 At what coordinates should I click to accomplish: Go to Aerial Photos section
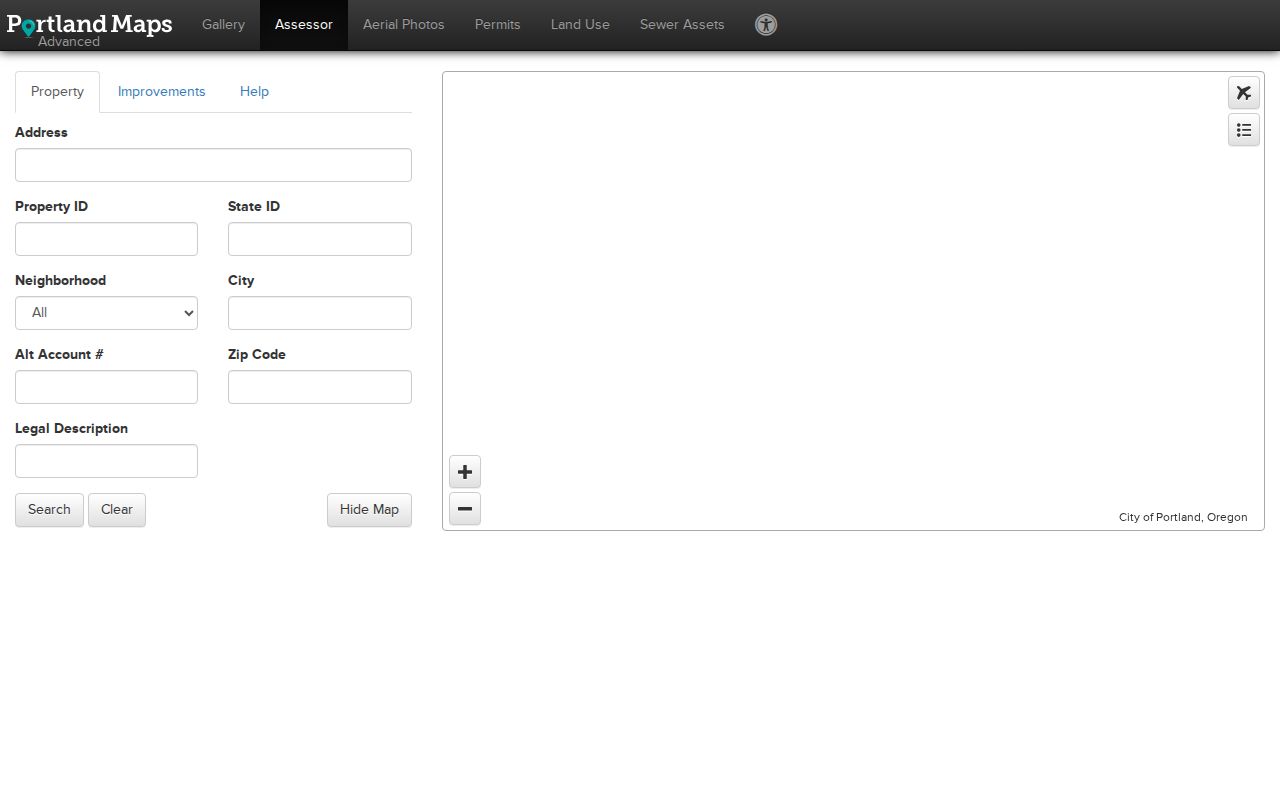coord(404,25)
